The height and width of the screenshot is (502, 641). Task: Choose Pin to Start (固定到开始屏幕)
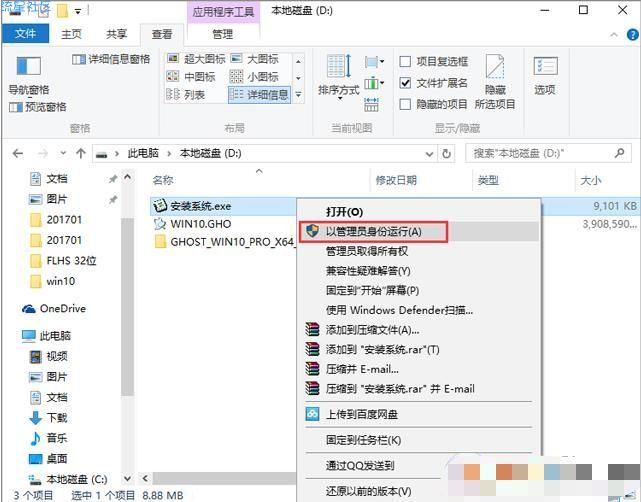[372, 291]
